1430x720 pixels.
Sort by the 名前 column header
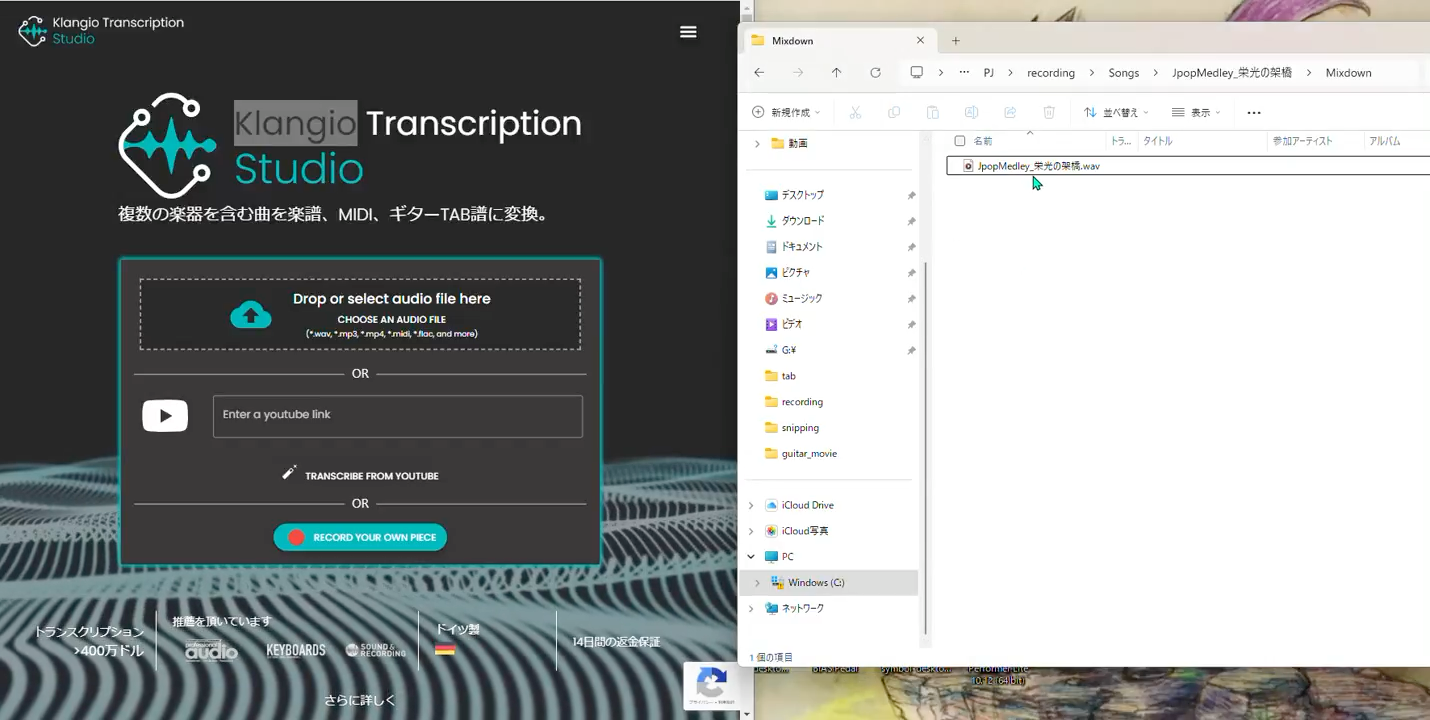(x=983, y=141)
